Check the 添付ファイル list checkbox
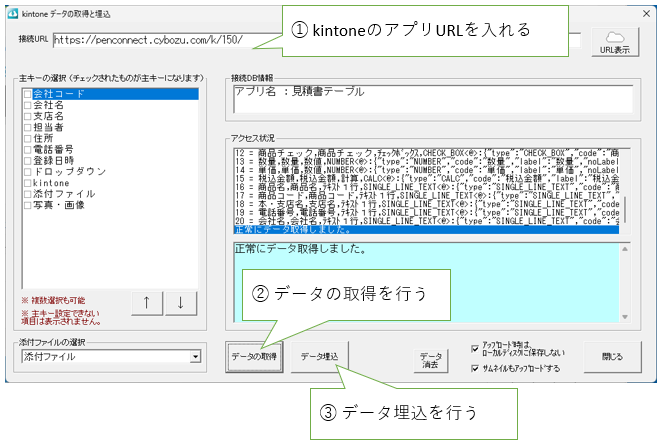The image size is (663, 445). click(x=28, y=194)
